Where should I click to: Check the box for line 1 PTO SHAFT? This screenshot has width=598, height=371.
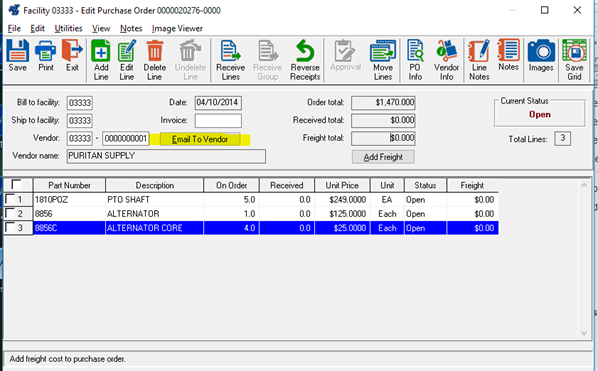9,199
